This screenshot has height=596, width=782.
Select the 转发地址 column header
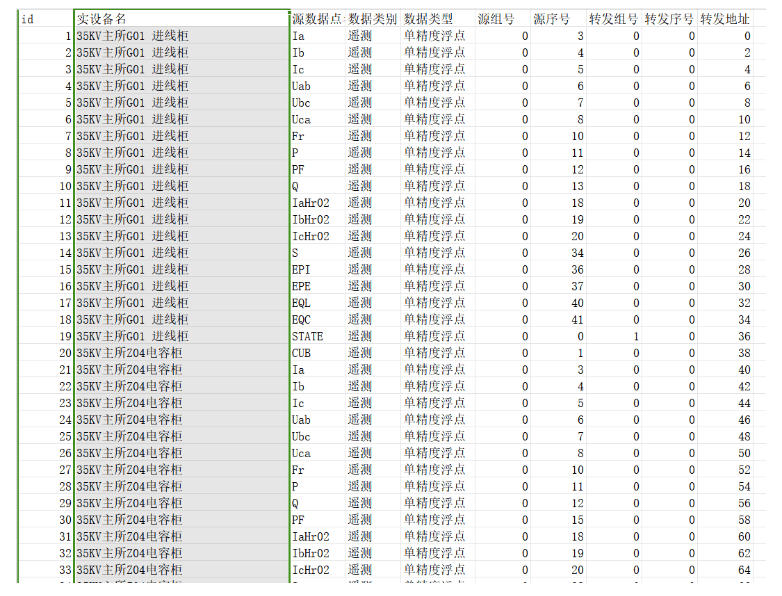click(x=725, y=19)
